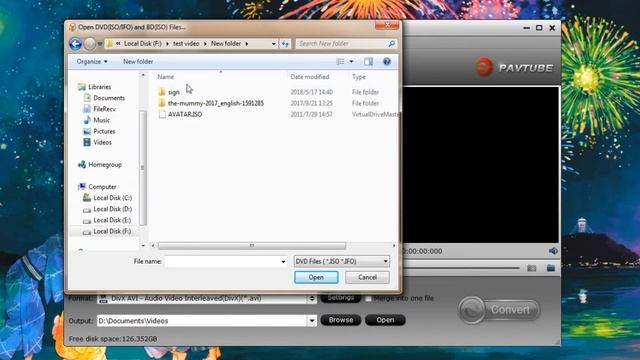Click the greyed Forward navigation arrow
The image size is (640, 360).
[x=89, y=44]
